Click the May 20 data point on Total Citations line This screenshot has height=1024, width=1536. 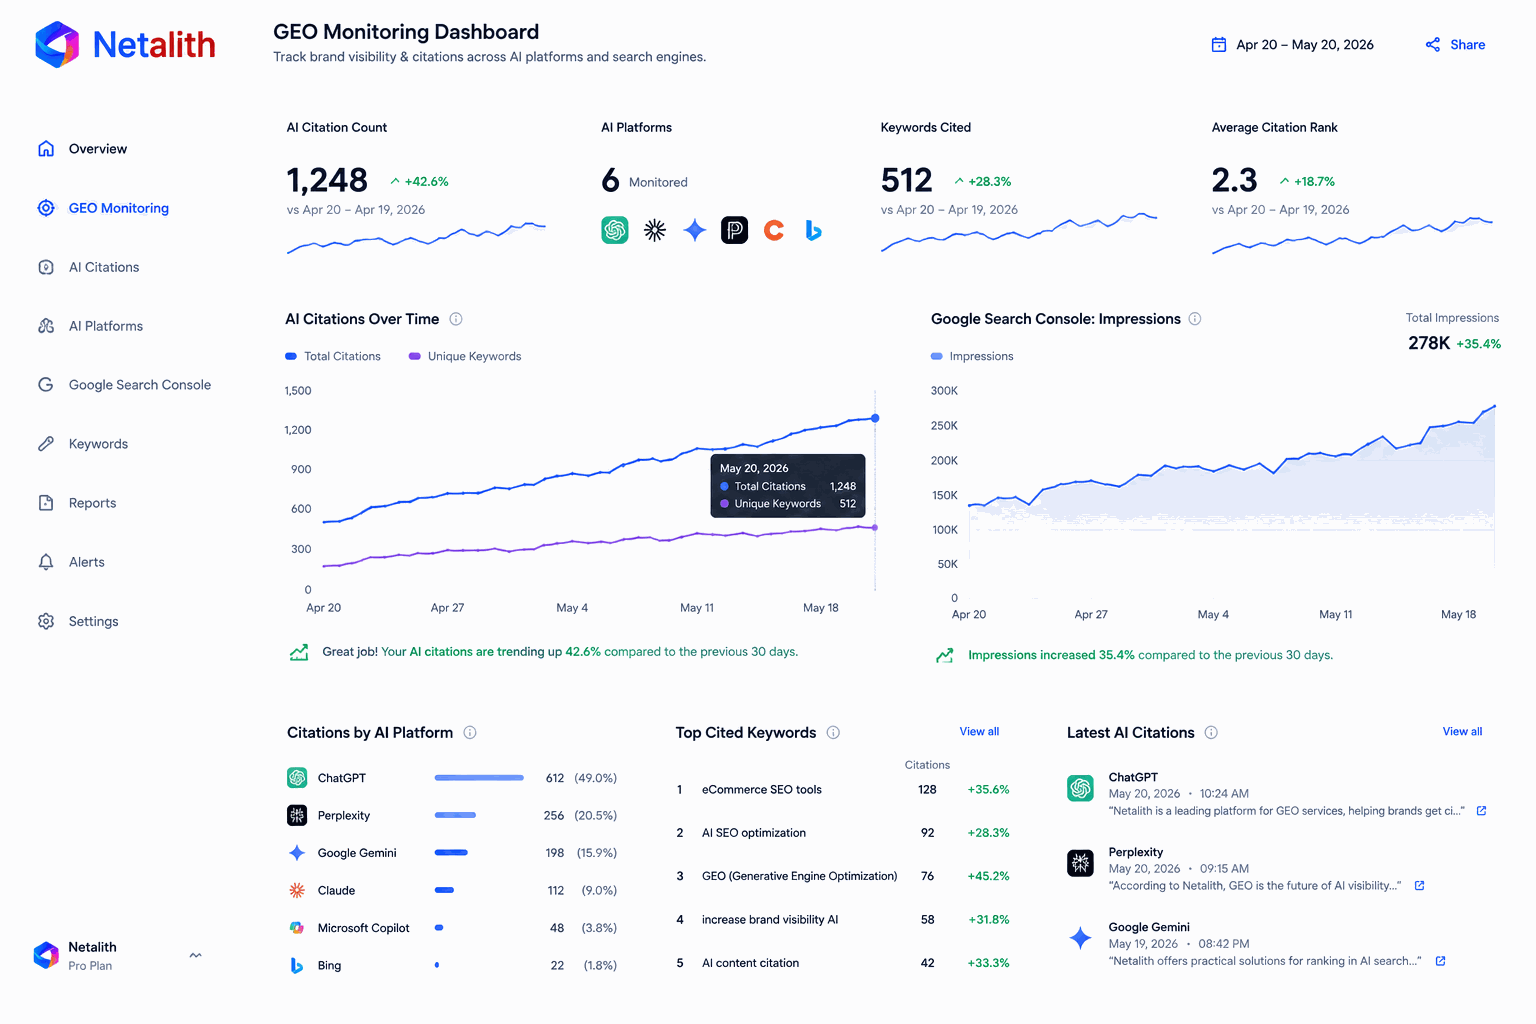point(875,418)
